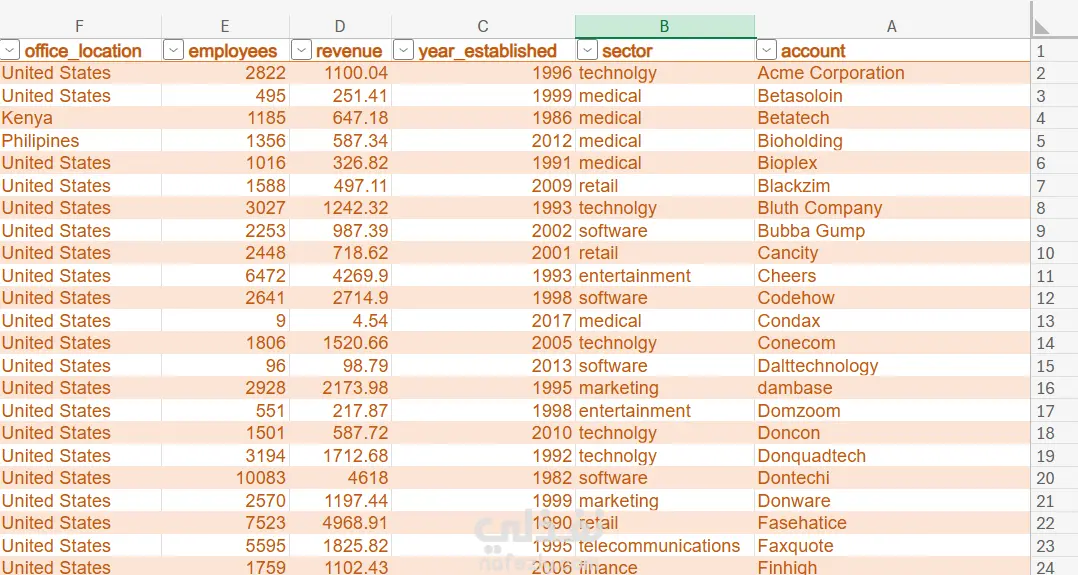The width and height of the screenshot is (1078, 575).
Task: Open the account column filter dropdown
Action: pos(766,50)
